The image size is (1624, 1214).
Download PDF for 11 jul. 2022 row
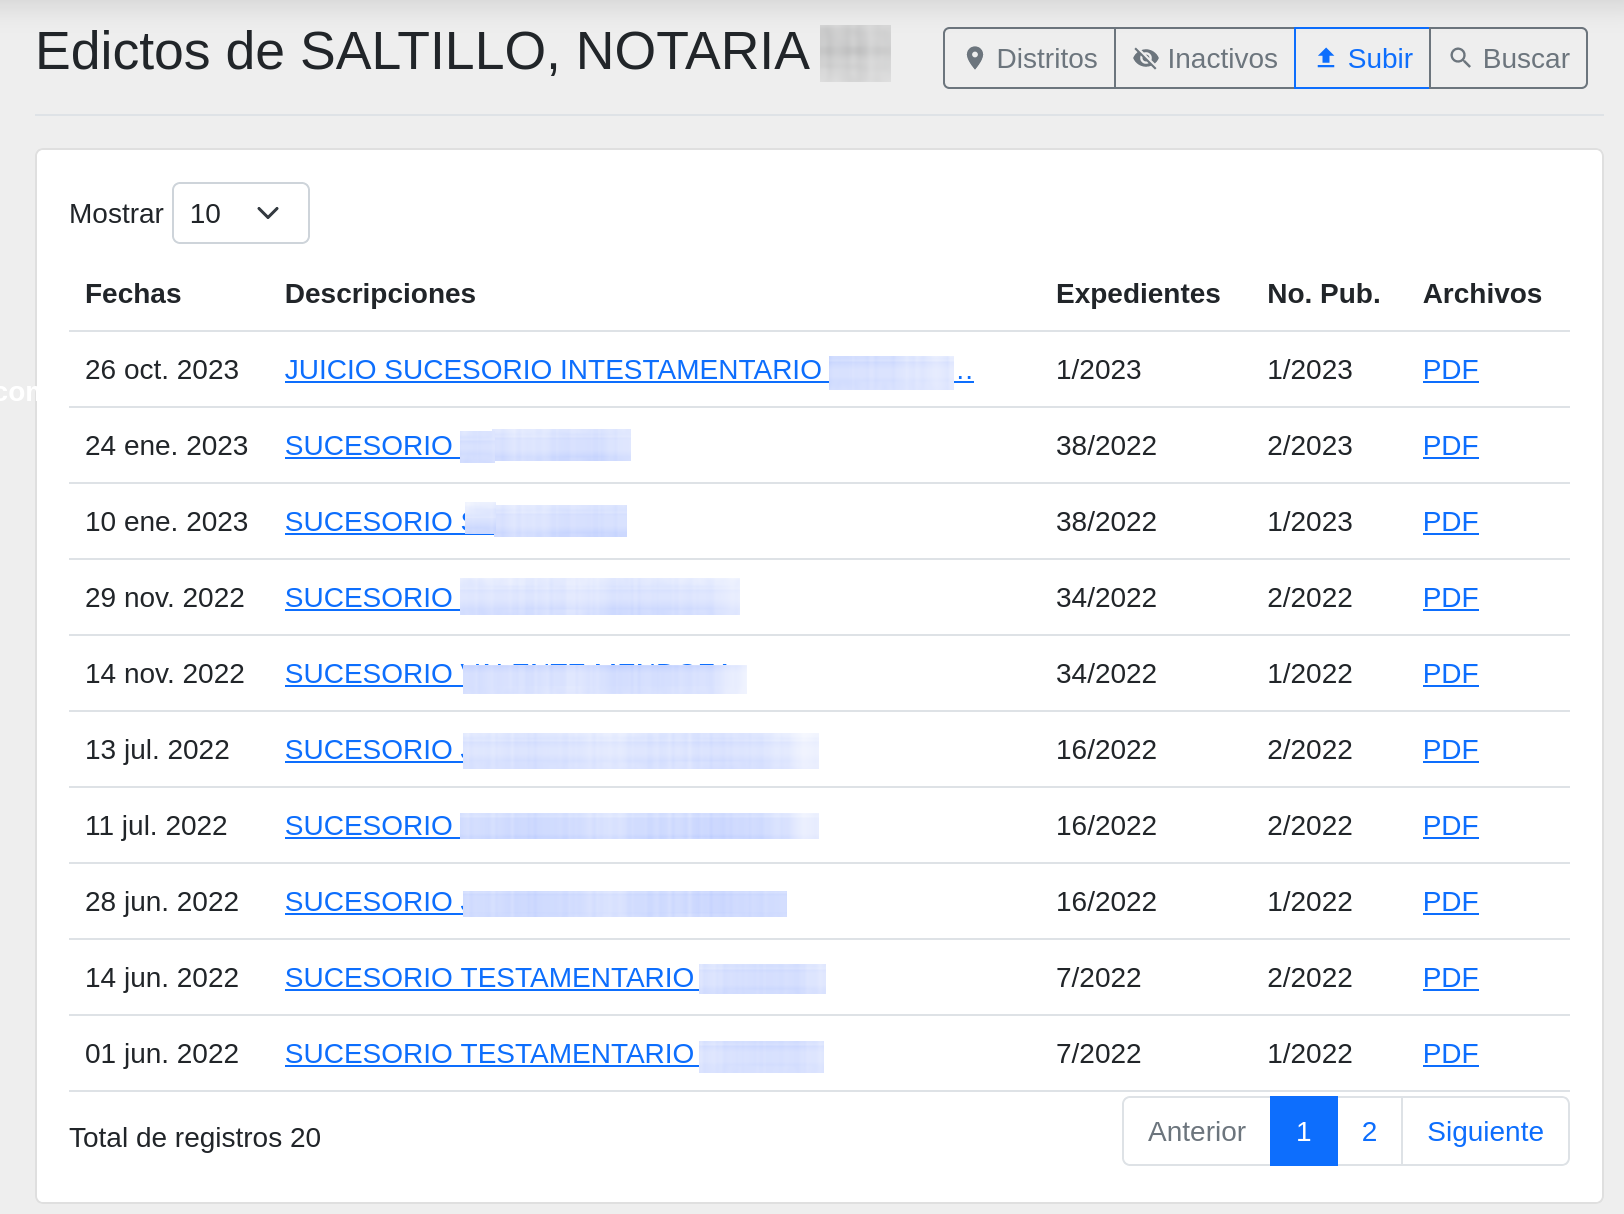pyautogui.click(x=1450, y=826)
